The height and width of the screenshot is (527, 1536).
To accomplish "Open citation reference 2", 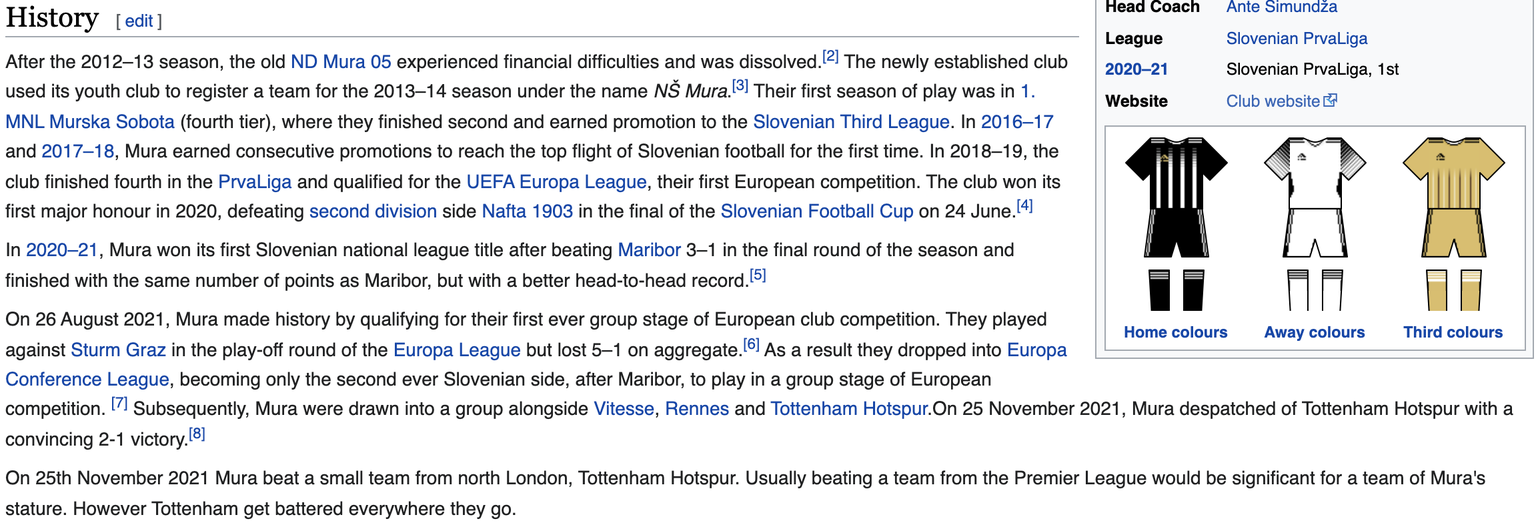I will [x=830, y=57].
